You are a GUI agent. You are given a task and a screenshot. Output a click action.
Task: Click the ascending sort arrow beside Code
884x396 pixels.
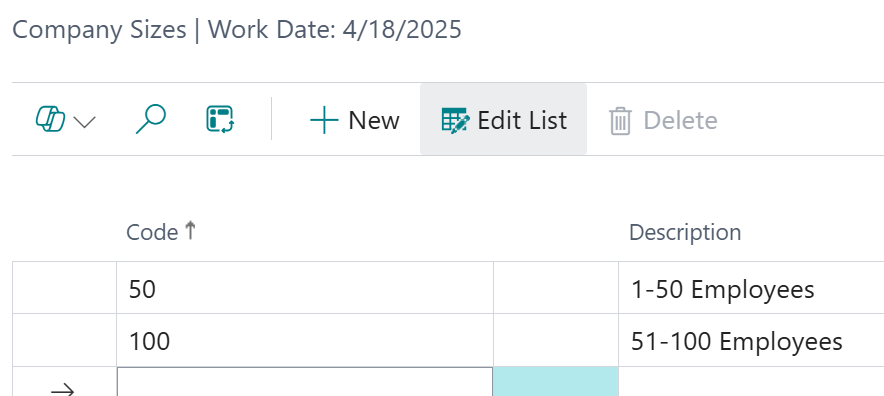pyautogui.click(x=190, y=230)
